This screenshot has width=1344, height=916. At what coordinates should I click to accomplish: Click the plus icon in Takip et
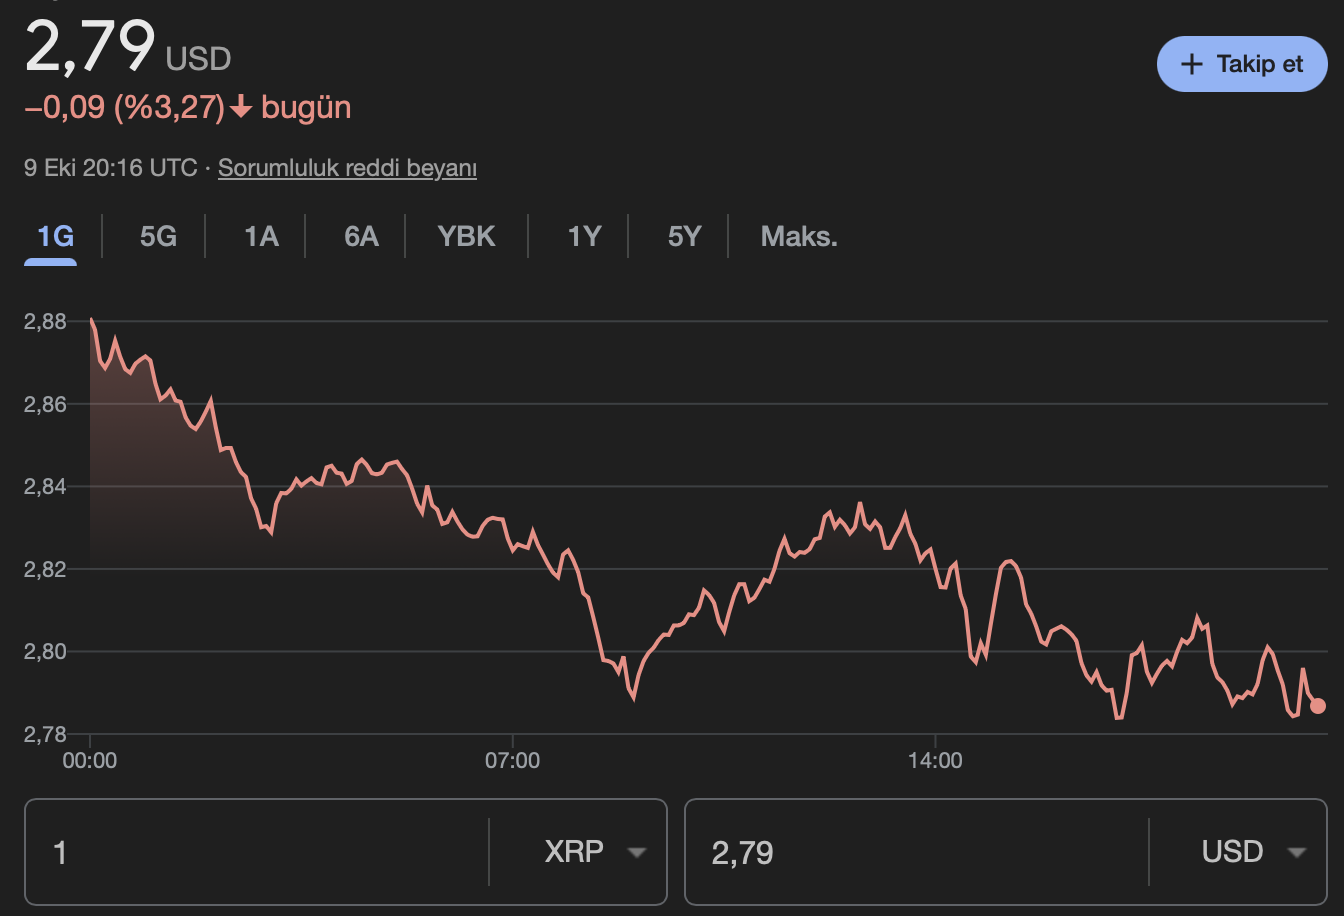(1191, 64)
